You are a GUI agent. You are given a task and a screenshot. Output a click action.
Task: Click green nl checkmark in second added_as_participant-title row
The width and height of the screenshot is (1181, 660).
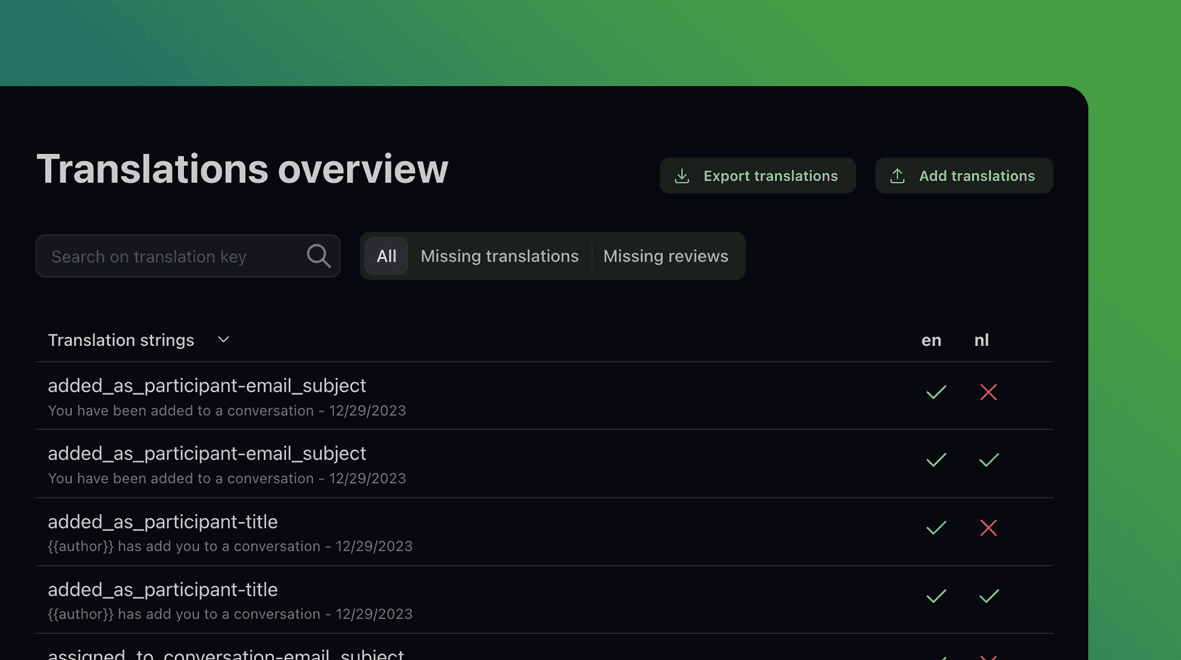click(x=988, y=596)
